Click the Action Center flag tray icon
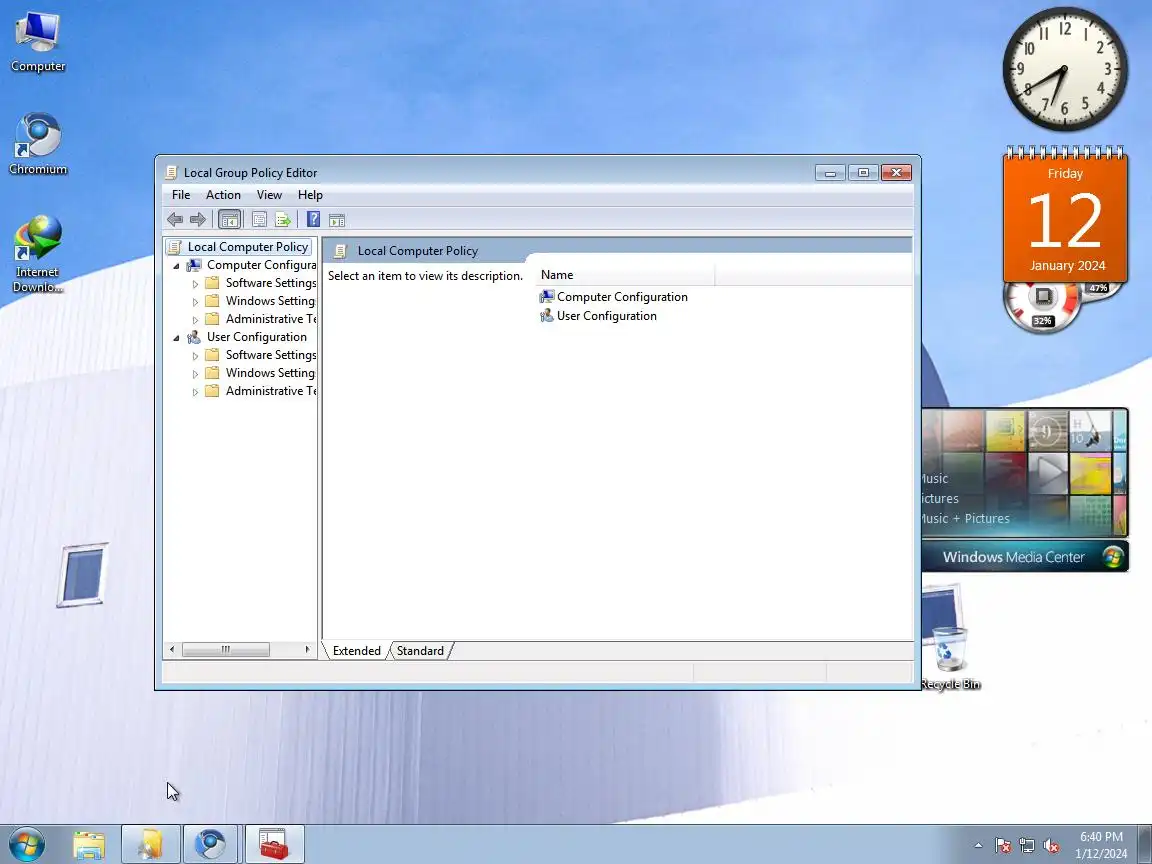The height and width of the screenshot is (864, 1152). point(1003,846)
